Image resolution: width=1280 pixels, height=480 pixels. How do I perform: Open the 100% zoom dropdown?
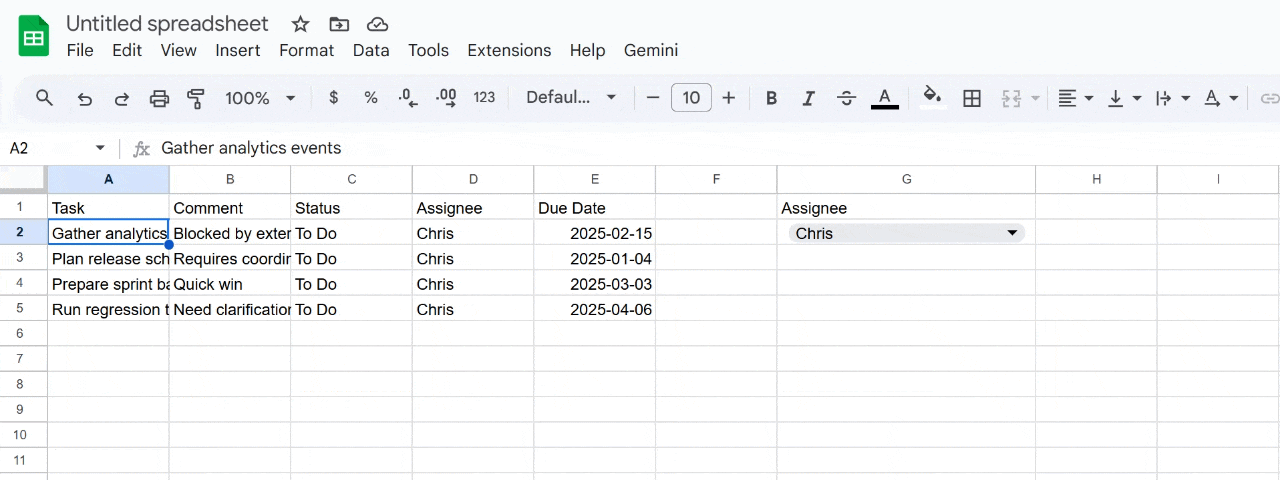pyautogui.click(x=260, y=98)
